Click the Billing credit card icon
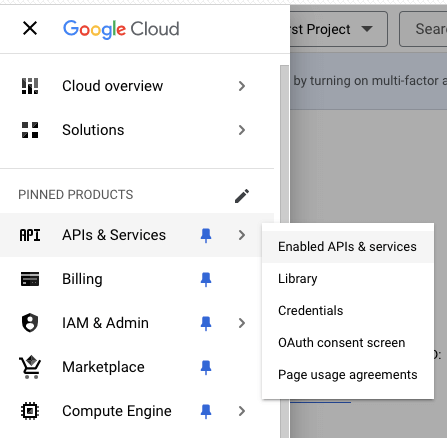Viewport: 447px width, 438px height. pyautogui.click(x=30, y=279)
